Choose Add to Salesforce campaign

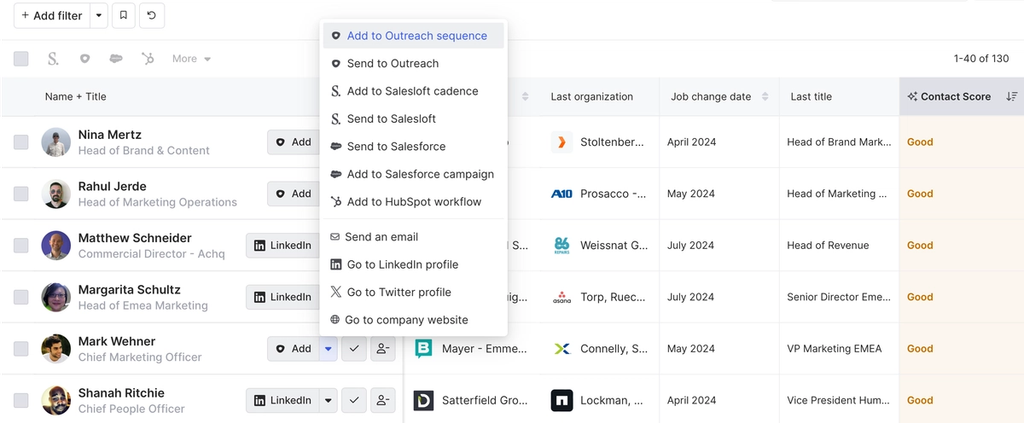click(x=413, y=174)
